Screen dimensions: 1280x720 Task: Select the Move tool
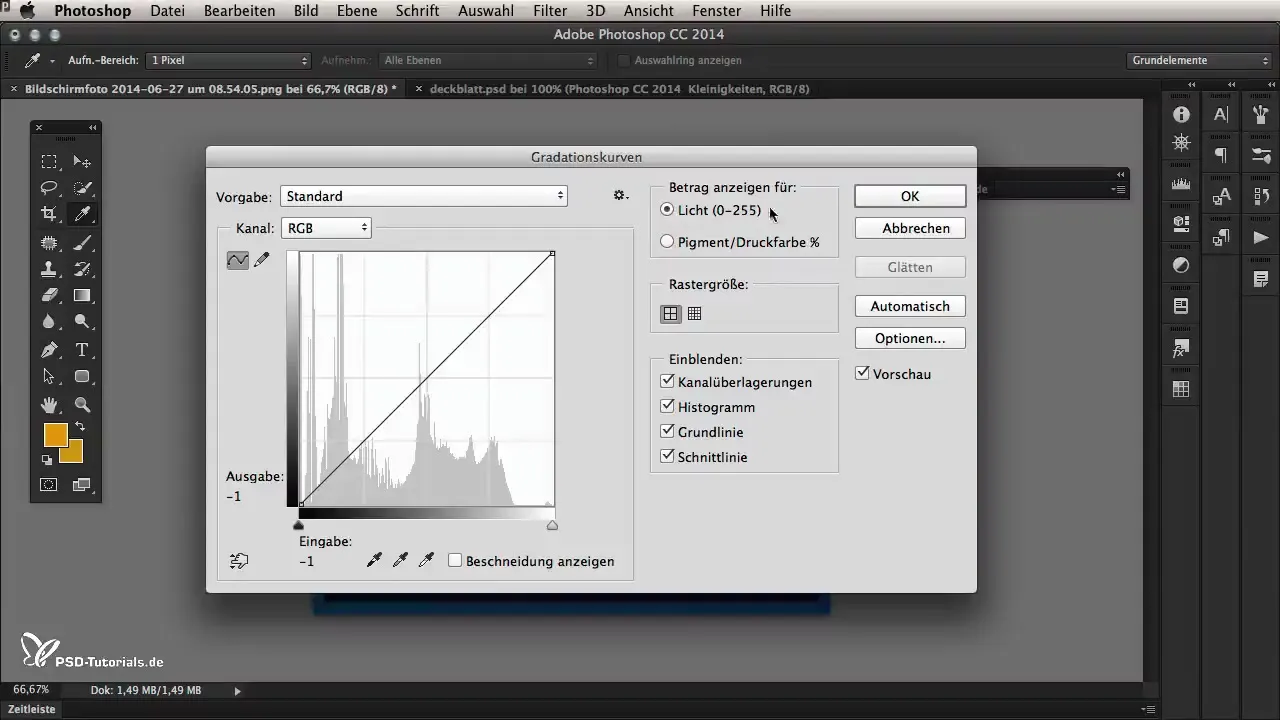(x=83, y=161)
